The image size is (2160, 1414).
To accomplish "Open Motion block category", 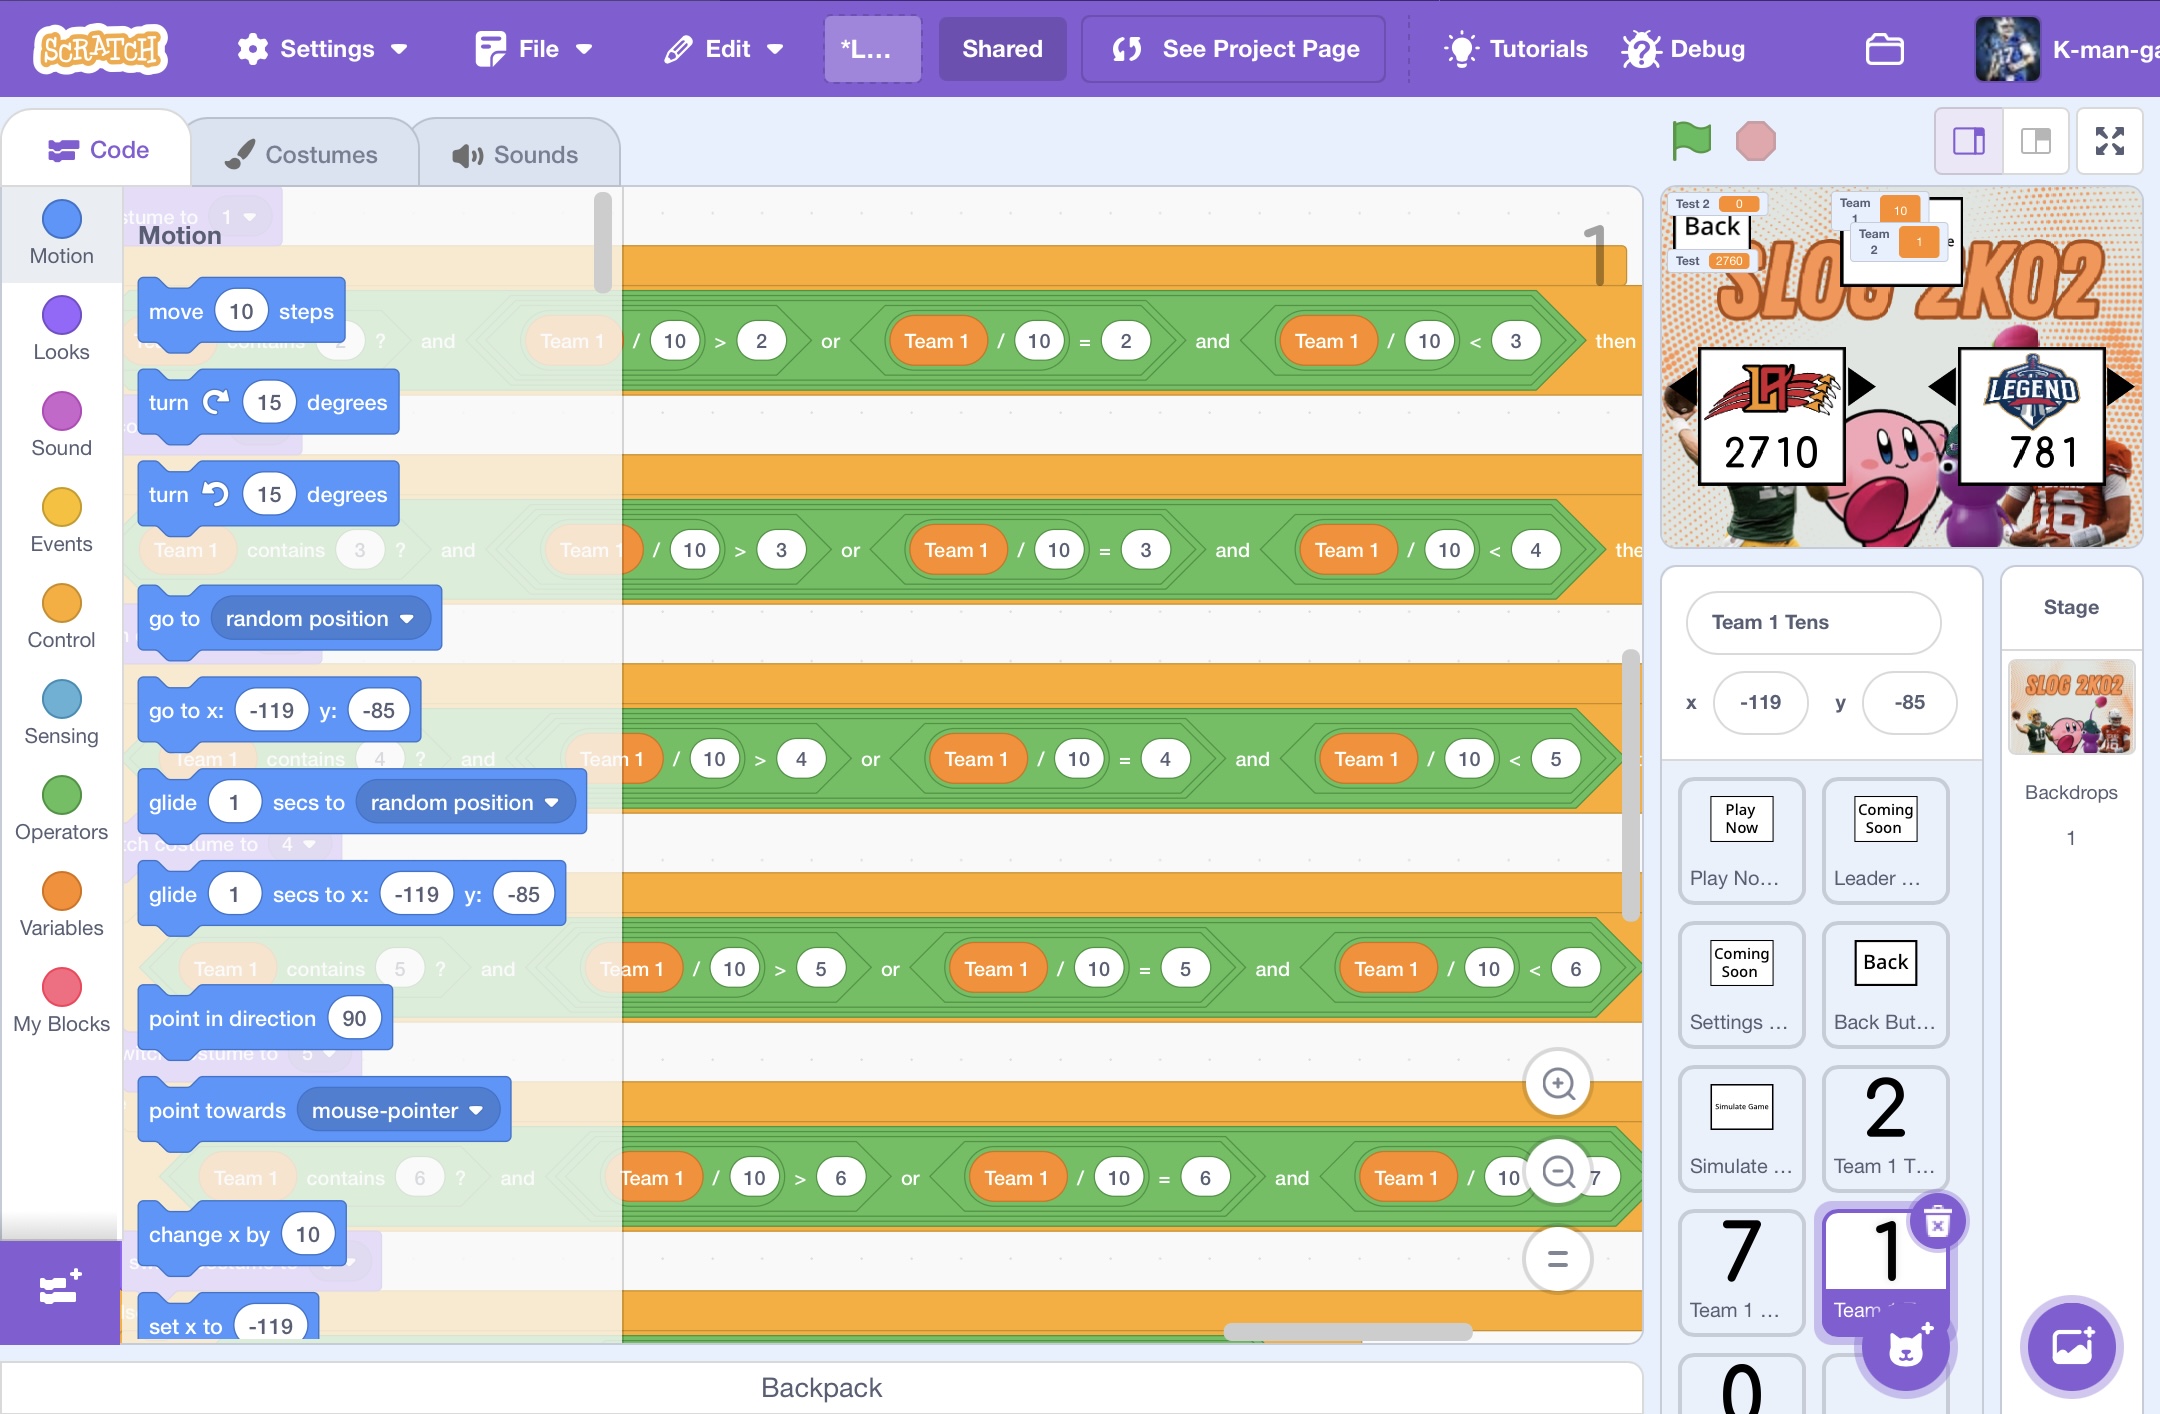I will point(61,233).
